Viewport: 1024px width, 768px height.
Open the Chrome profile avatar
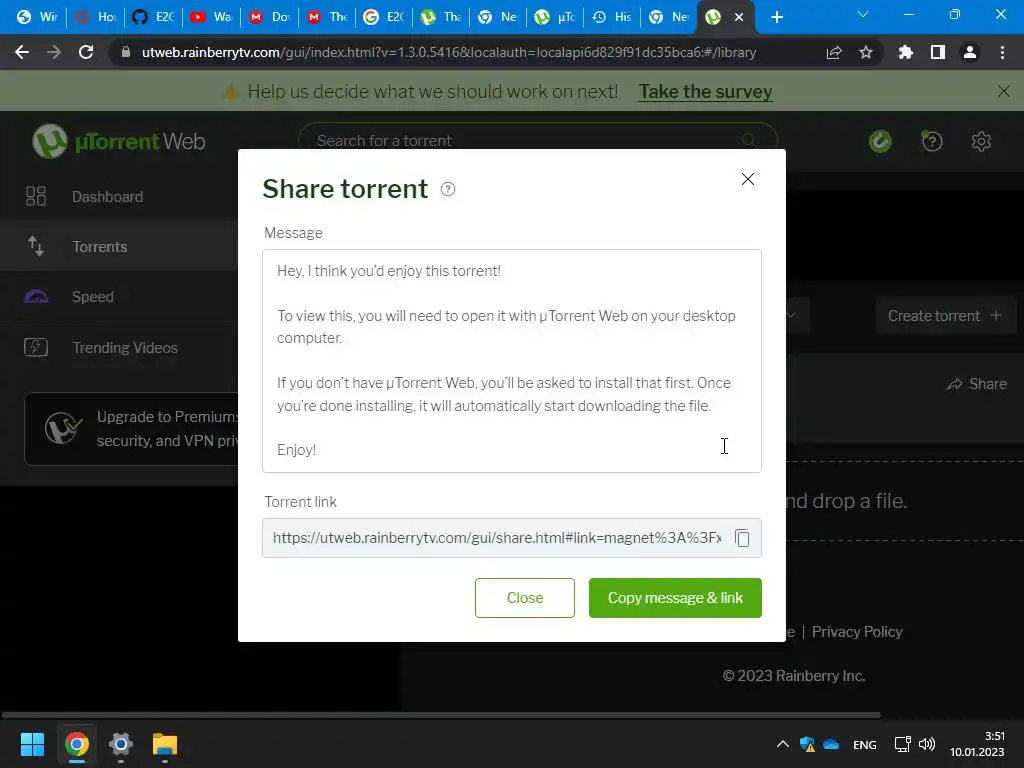pos(970,52)
